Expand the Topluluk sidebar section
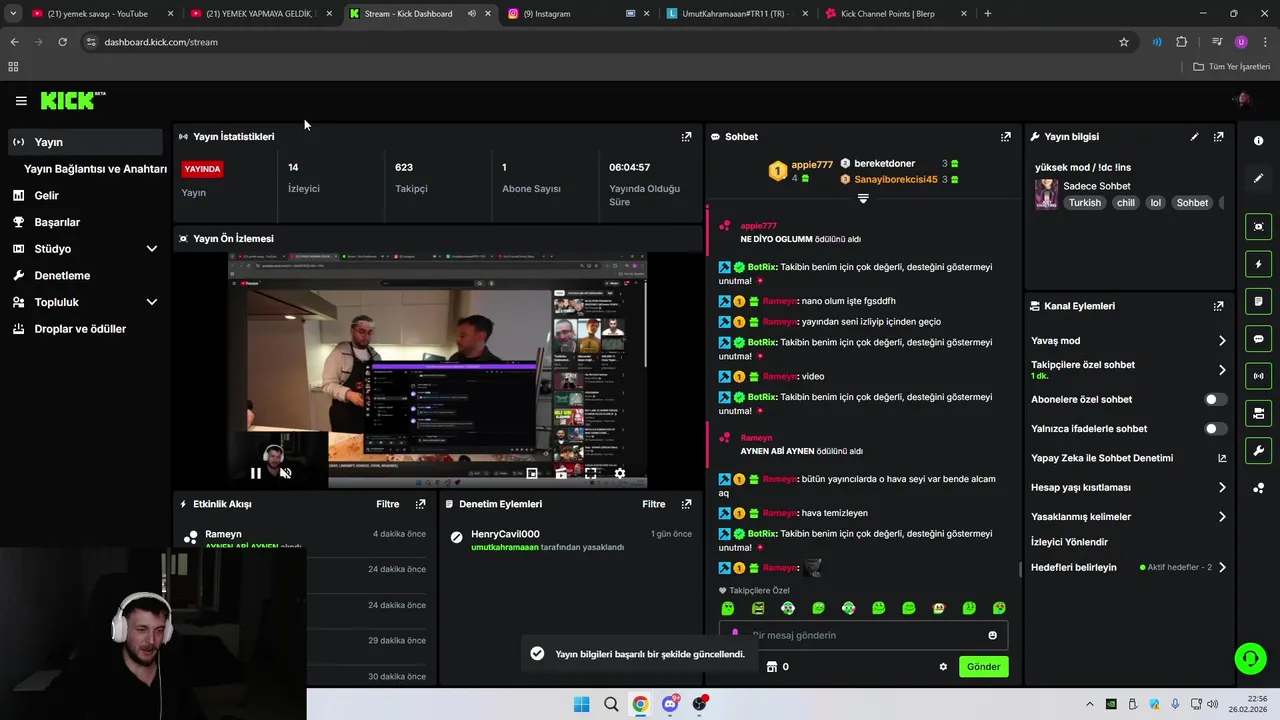Image resolution: width=1280 pixels, height=720 pixels. pos(151,302)
